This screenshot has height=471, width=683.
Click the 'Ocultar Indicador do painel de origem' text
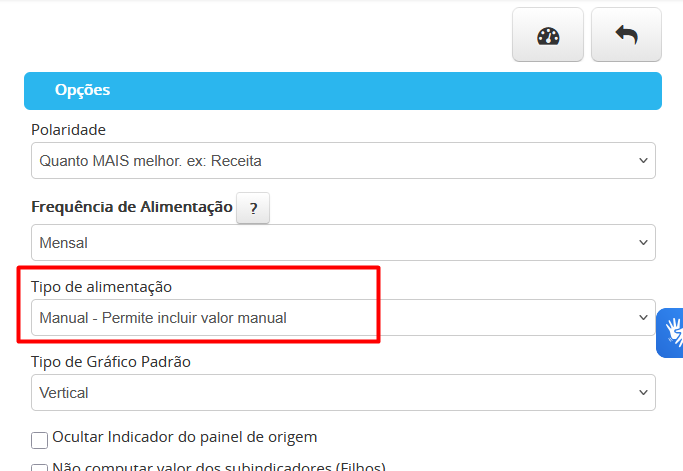185,437
